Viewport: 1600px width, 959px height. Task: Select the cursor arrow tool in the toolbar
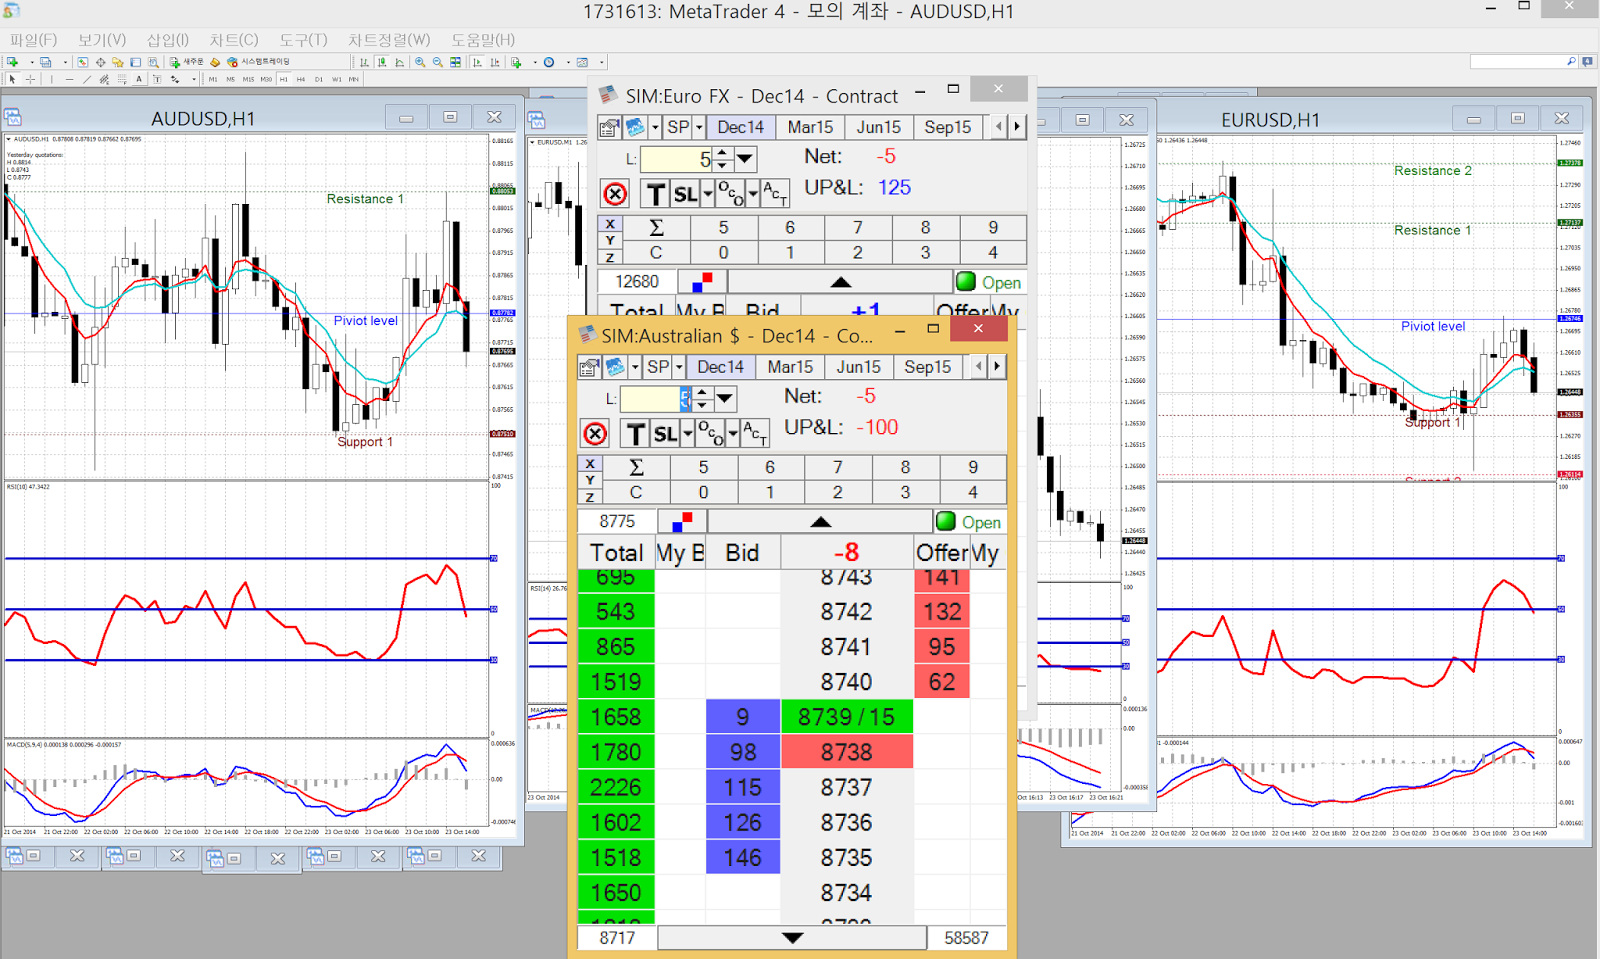tap(12, 79)
